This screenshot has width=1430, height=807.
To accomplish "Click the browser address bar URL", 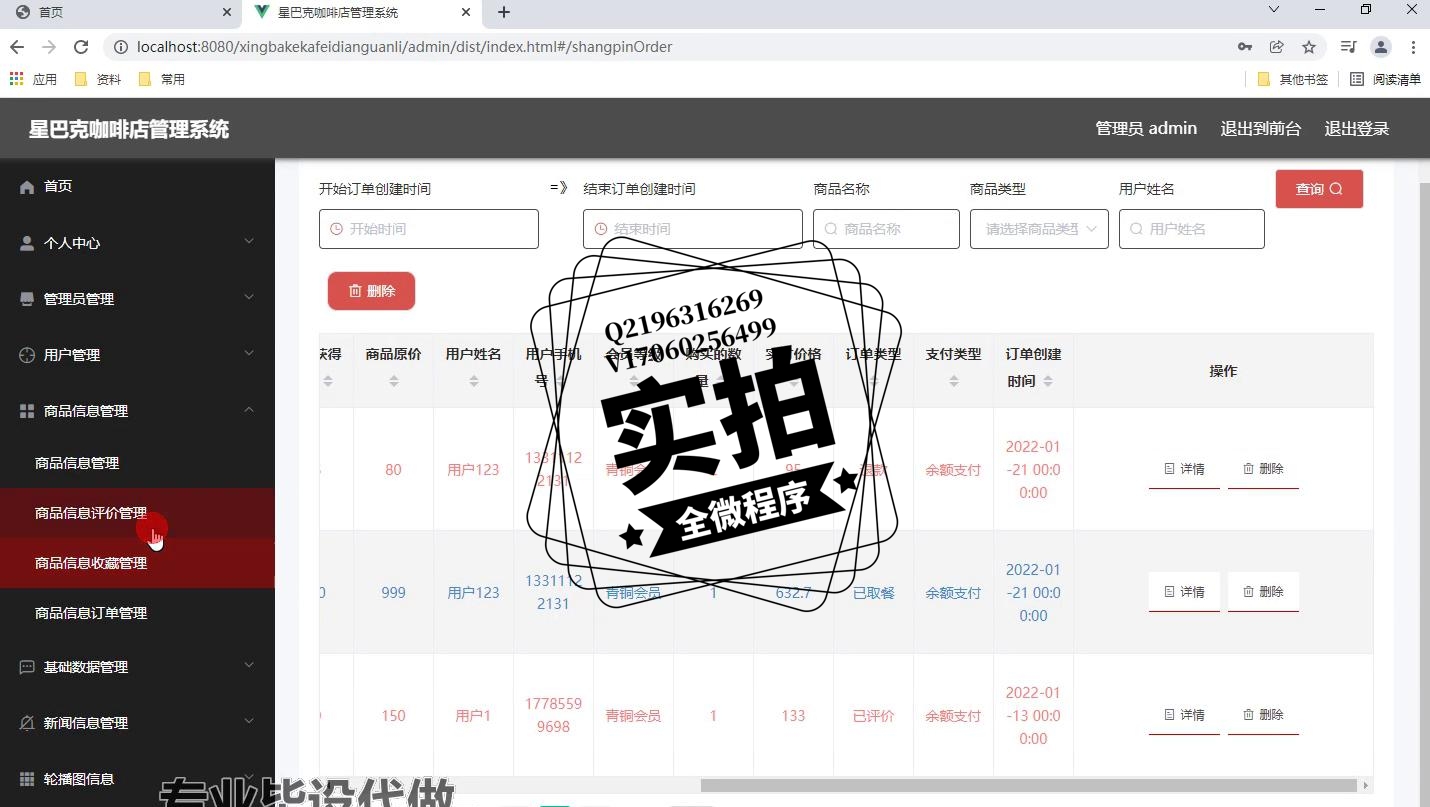I will (x=404, y=47).
